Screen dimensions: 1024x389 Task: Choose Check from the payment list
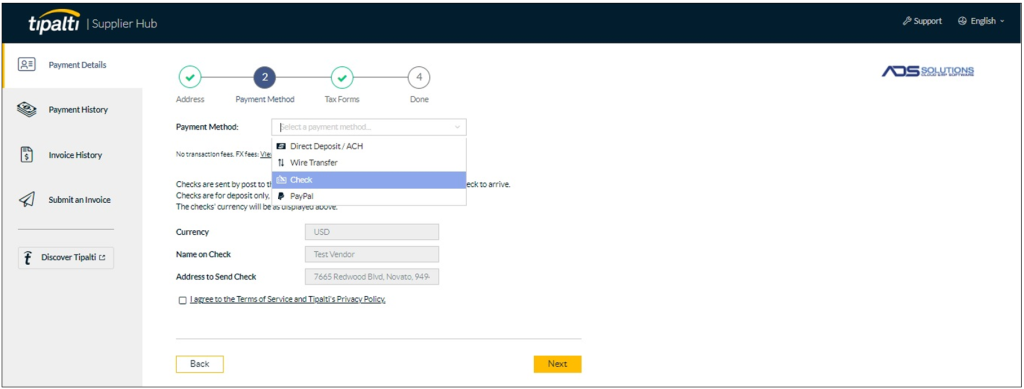point(369,179)
